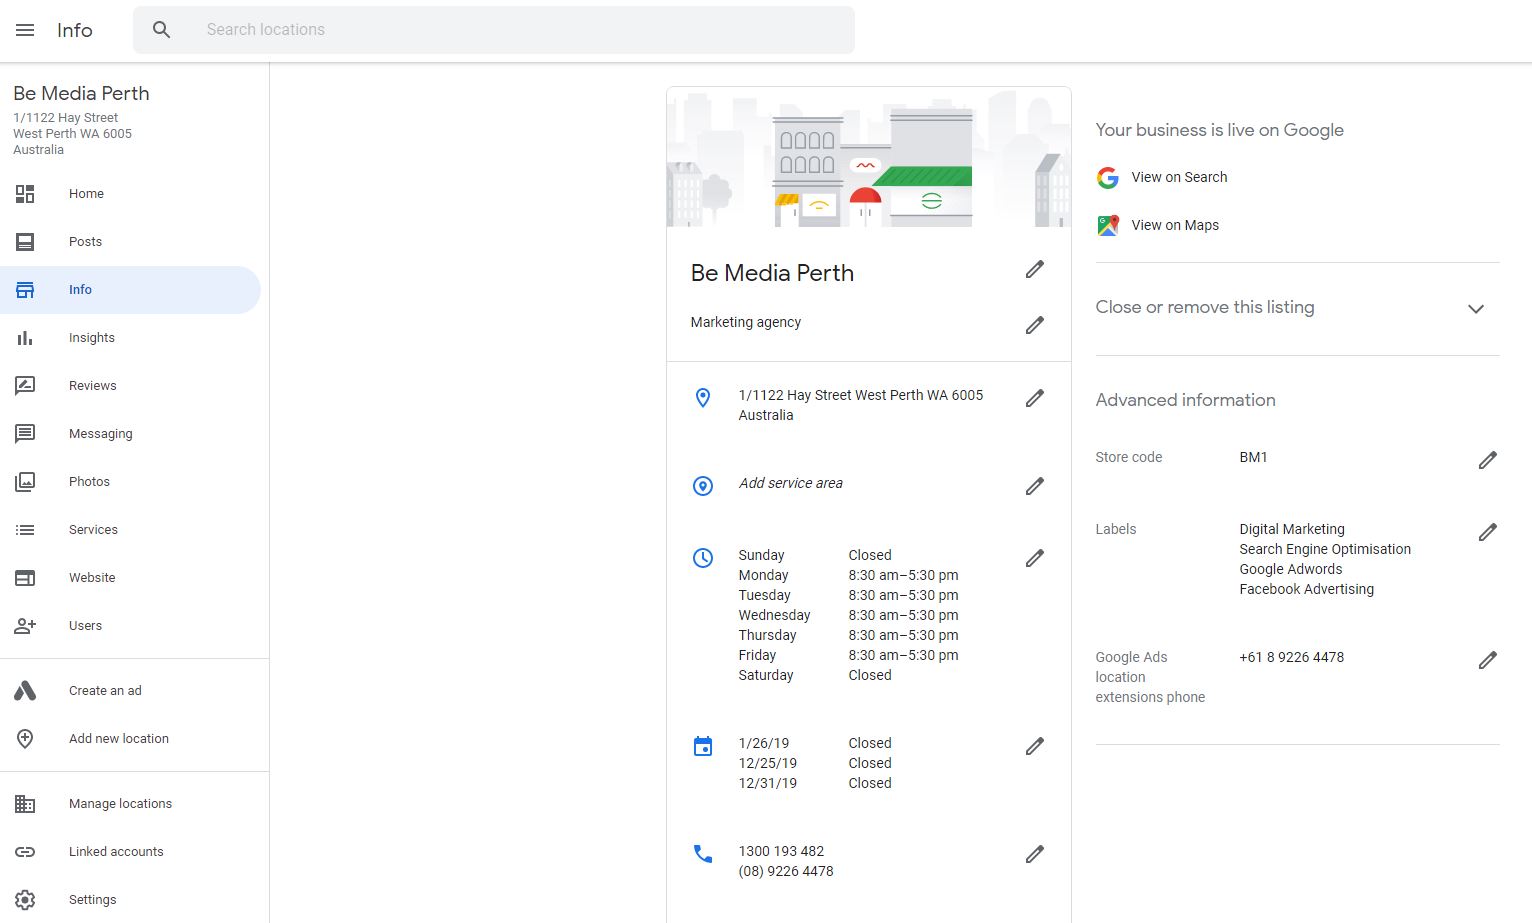1532x923 pixels.
Task: Go to Reviews in the sidebar
Action: (93, 386)
